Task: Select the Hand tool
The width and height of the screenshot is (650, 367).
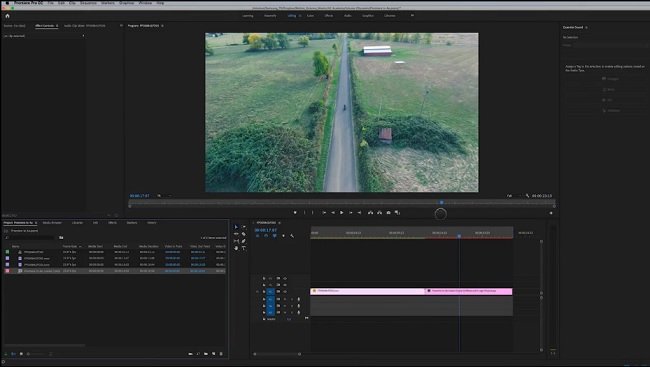Action: click(236, 248)
